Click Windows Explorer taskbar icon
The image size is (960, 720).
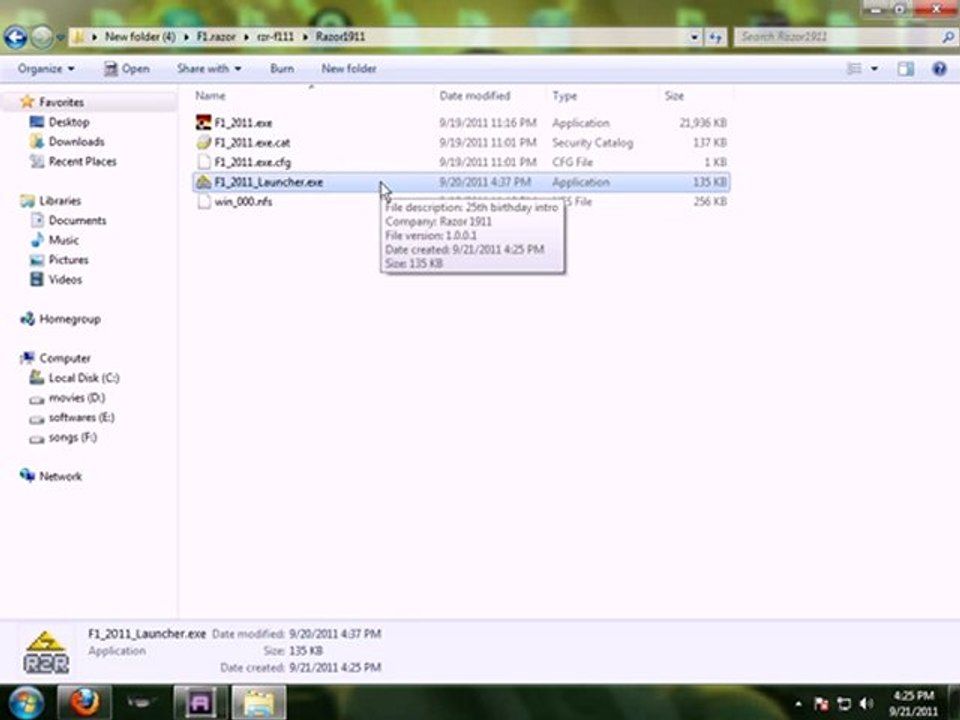(258, 702)
